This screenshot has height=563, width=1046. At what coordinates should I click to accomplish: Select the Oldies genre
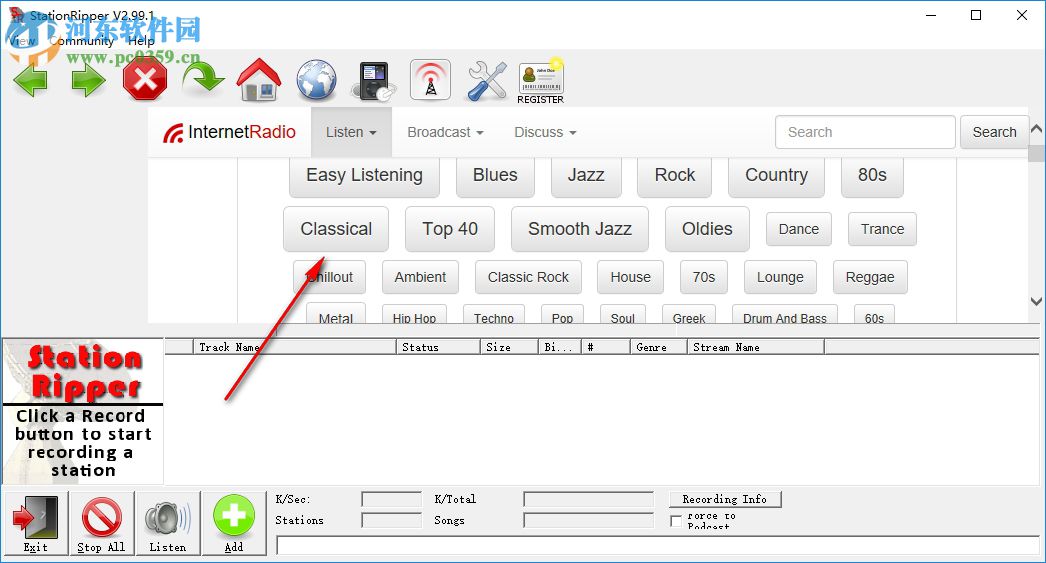tap(707, 229)
